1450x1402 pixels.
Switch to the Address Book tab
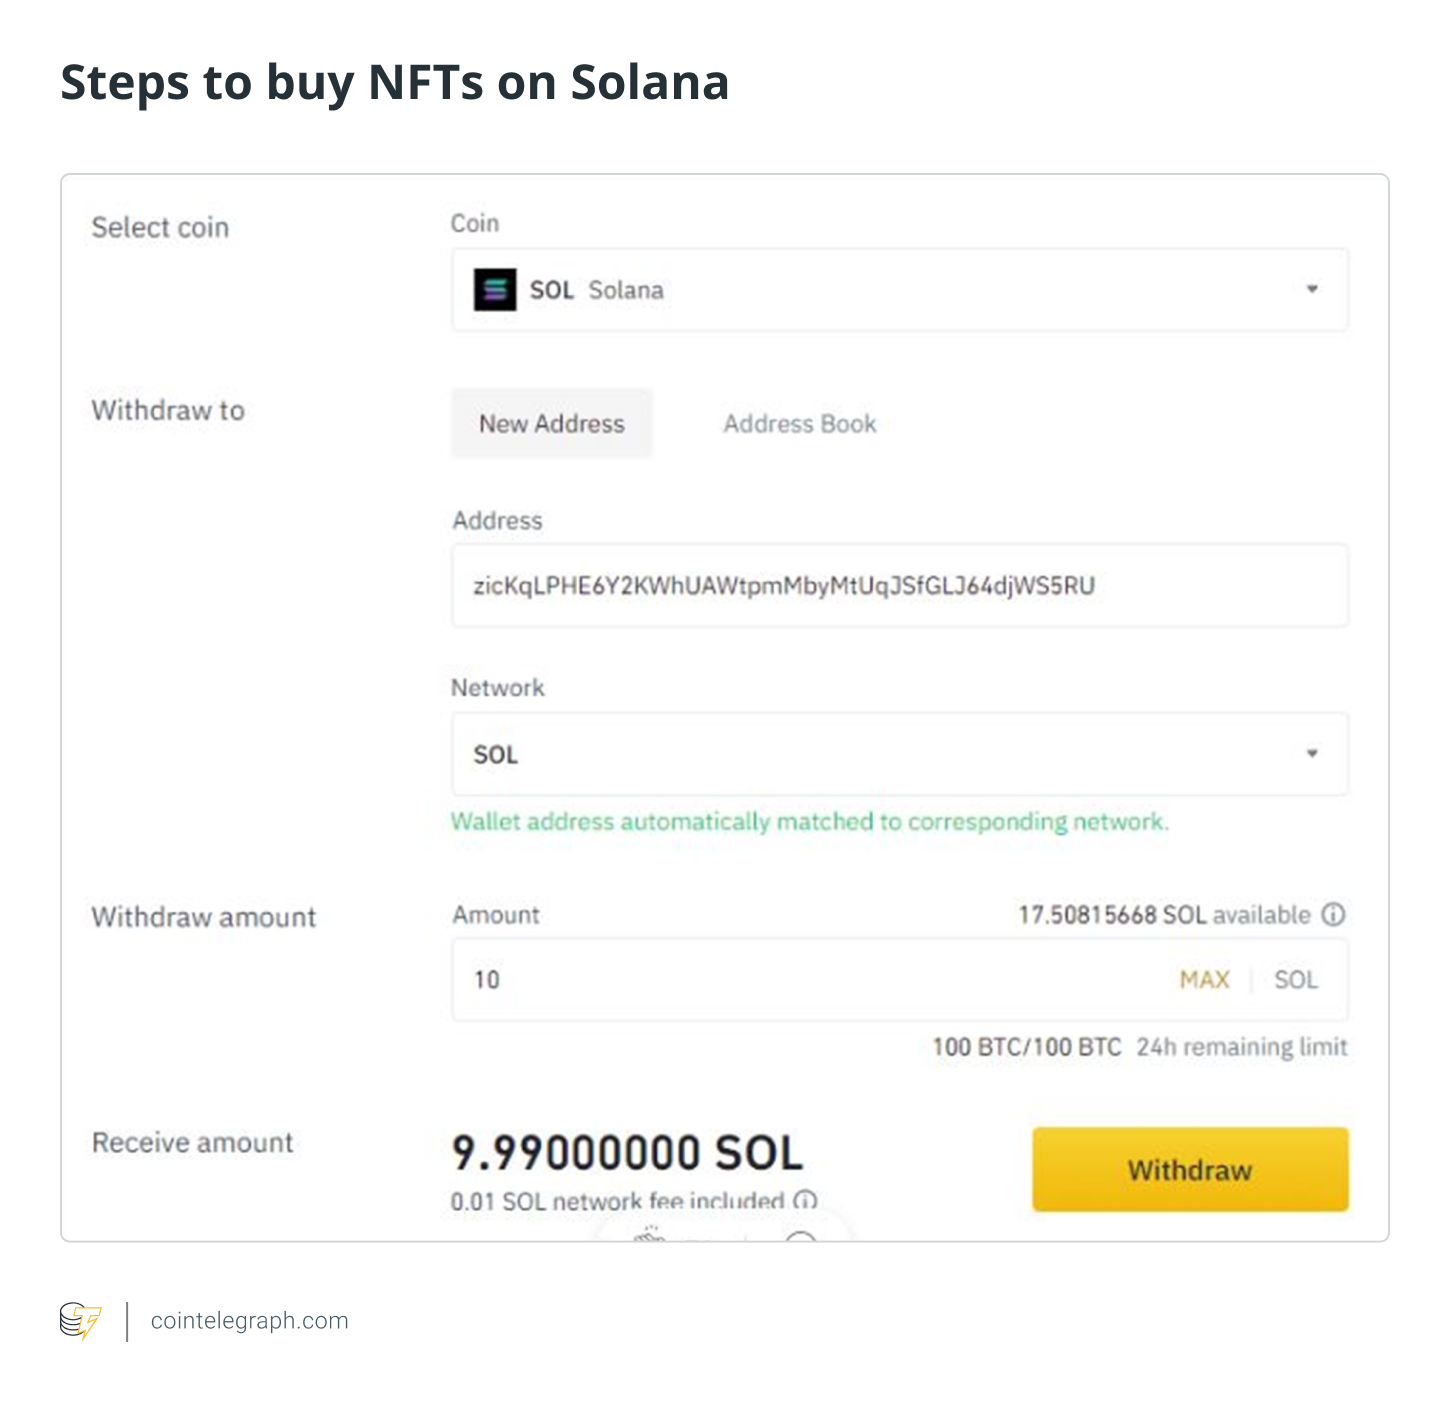(x=800, y=424)
